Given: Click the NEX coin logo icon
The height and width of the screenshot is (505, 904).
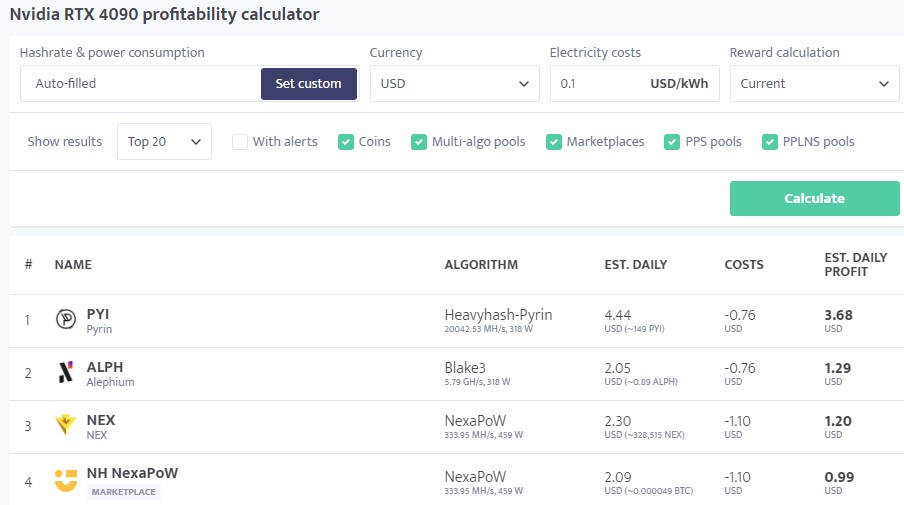Looking at the screenshot, I should pos(66,426).
